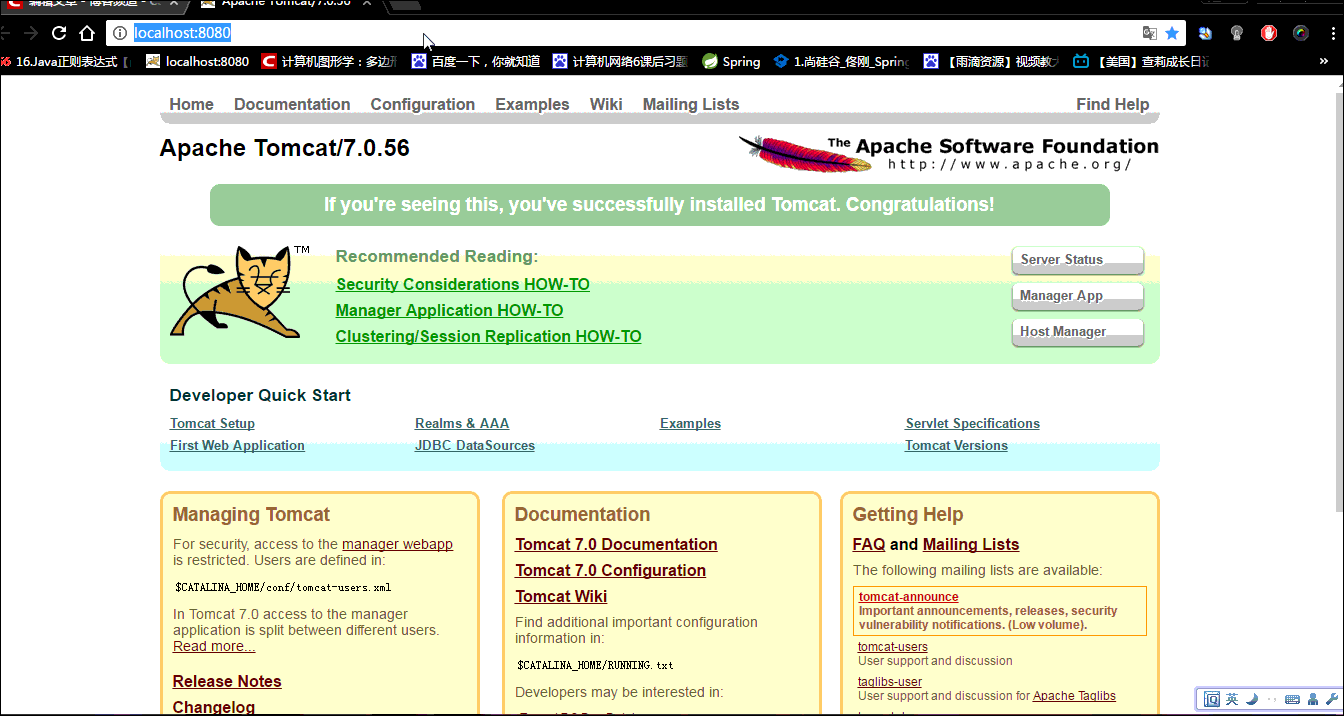Click the Tomcat cat logo image
This screenshot has width=1344, height=716.
pyautogui.click(x=236, y=292)
